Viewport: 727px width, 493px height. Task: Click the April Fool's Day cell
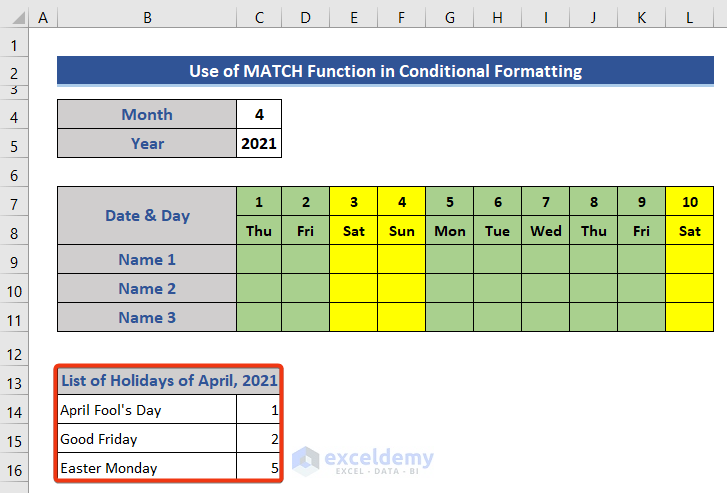(x=147, y=410)
